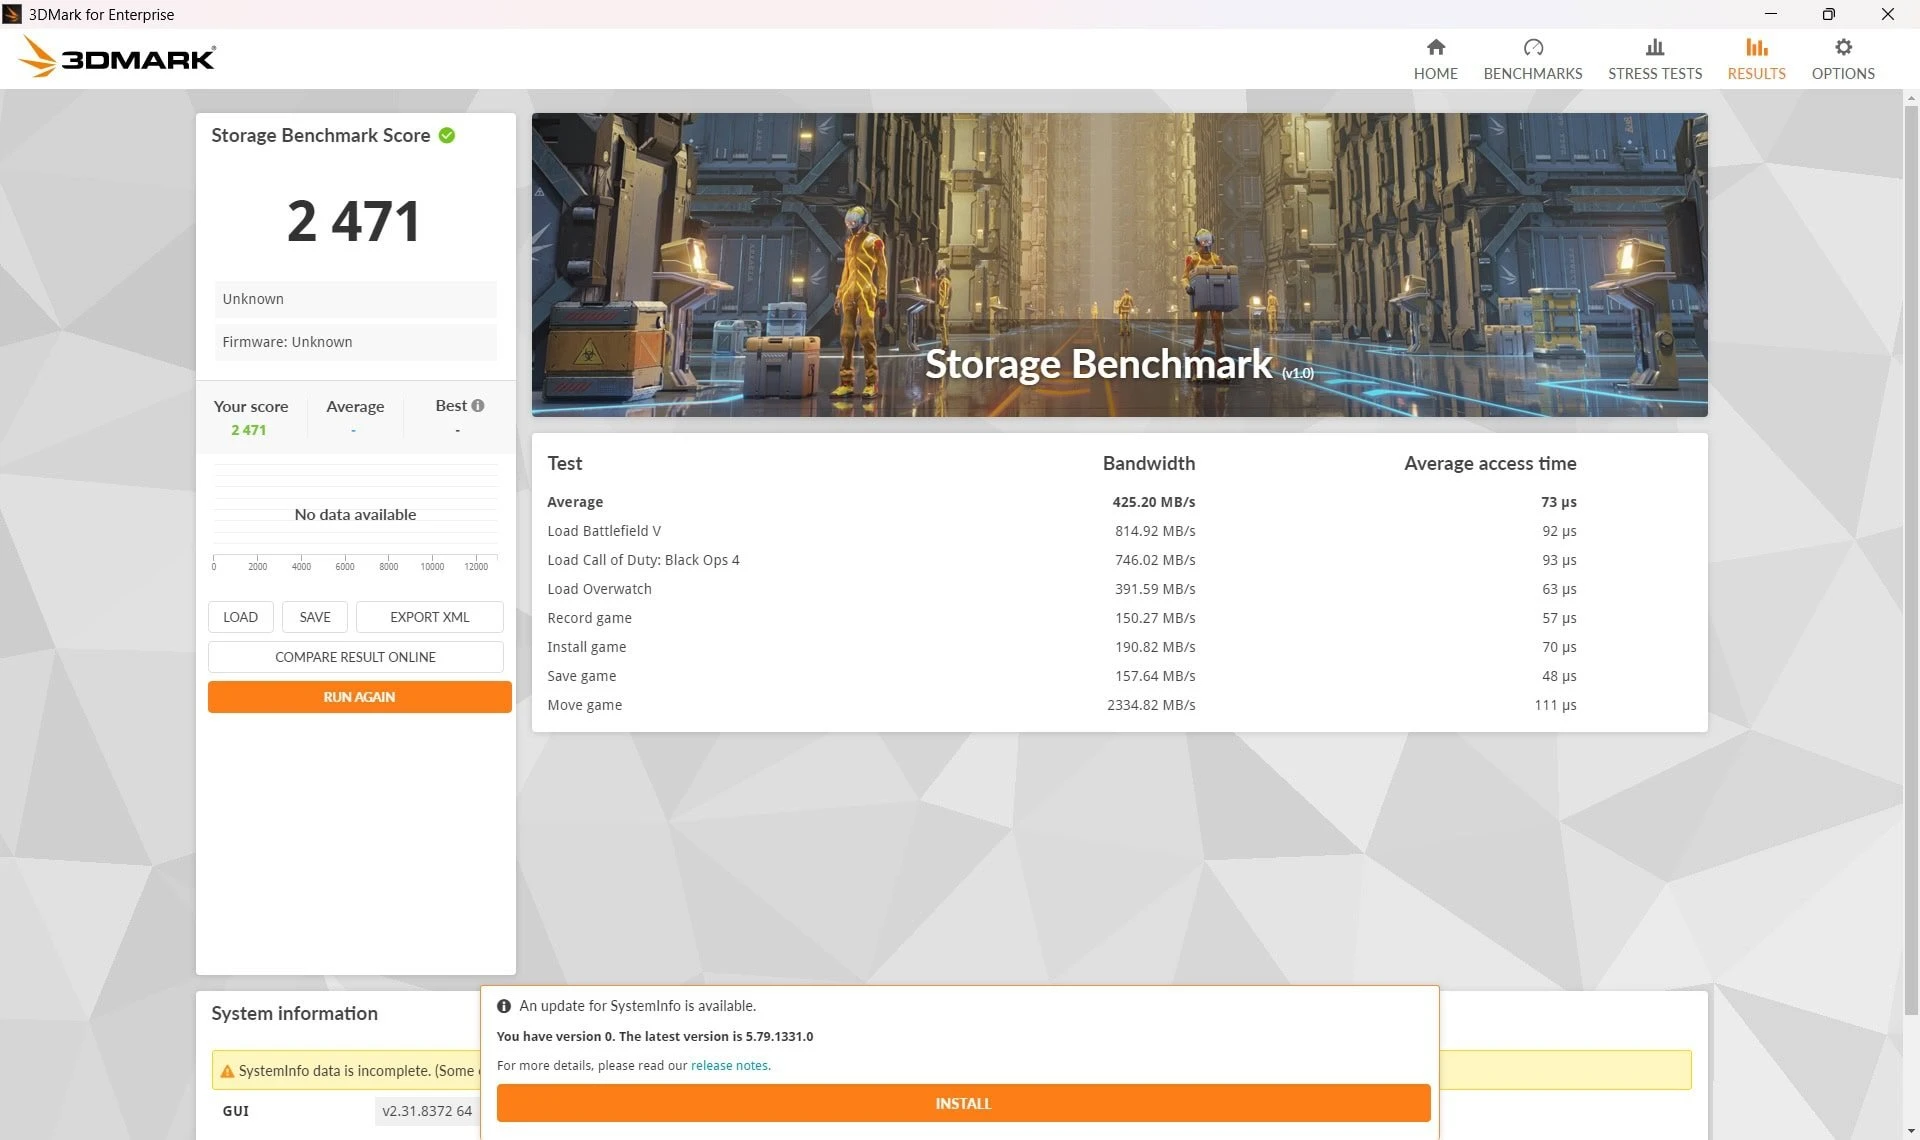Click the 2 471 benchmark score
Screen dimensions: 1920x1140
tap(354, 221)
